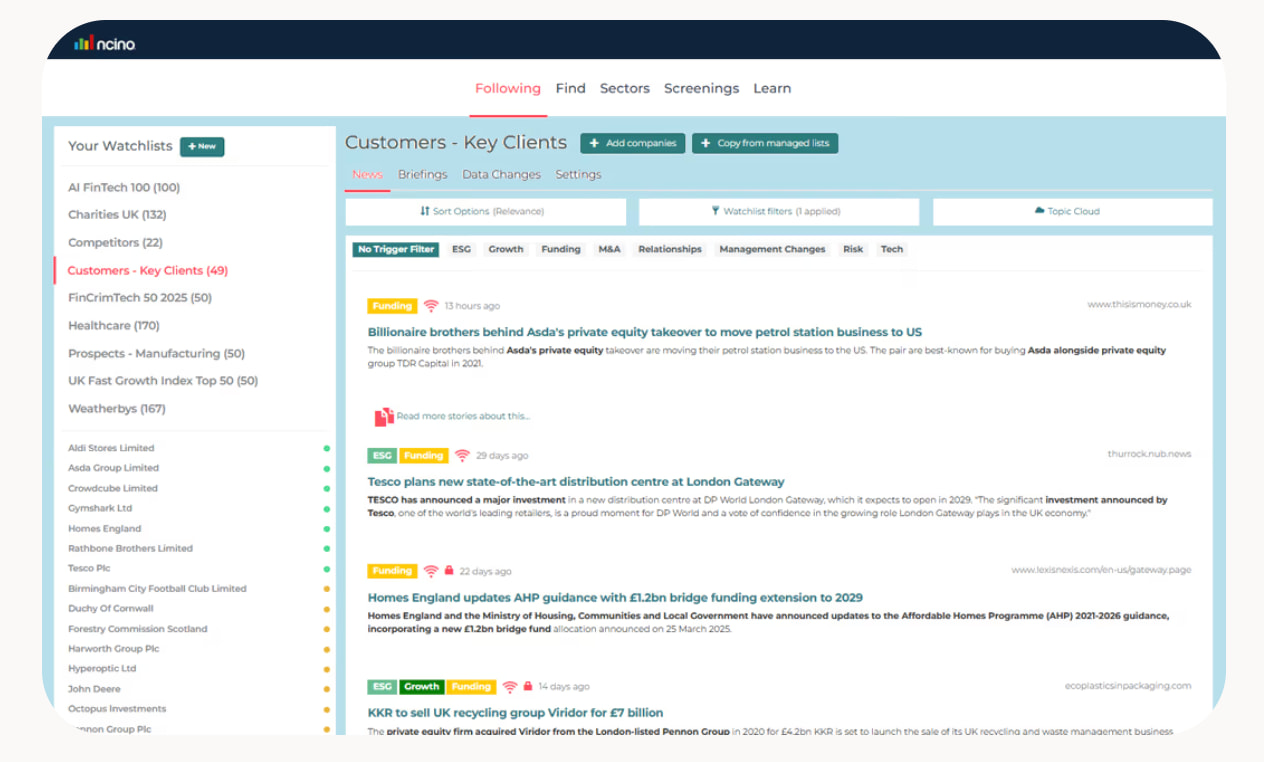Open the watchlist Settings sub-tab
This screenshot has height=762, width=1264.
tap(578, 174)
